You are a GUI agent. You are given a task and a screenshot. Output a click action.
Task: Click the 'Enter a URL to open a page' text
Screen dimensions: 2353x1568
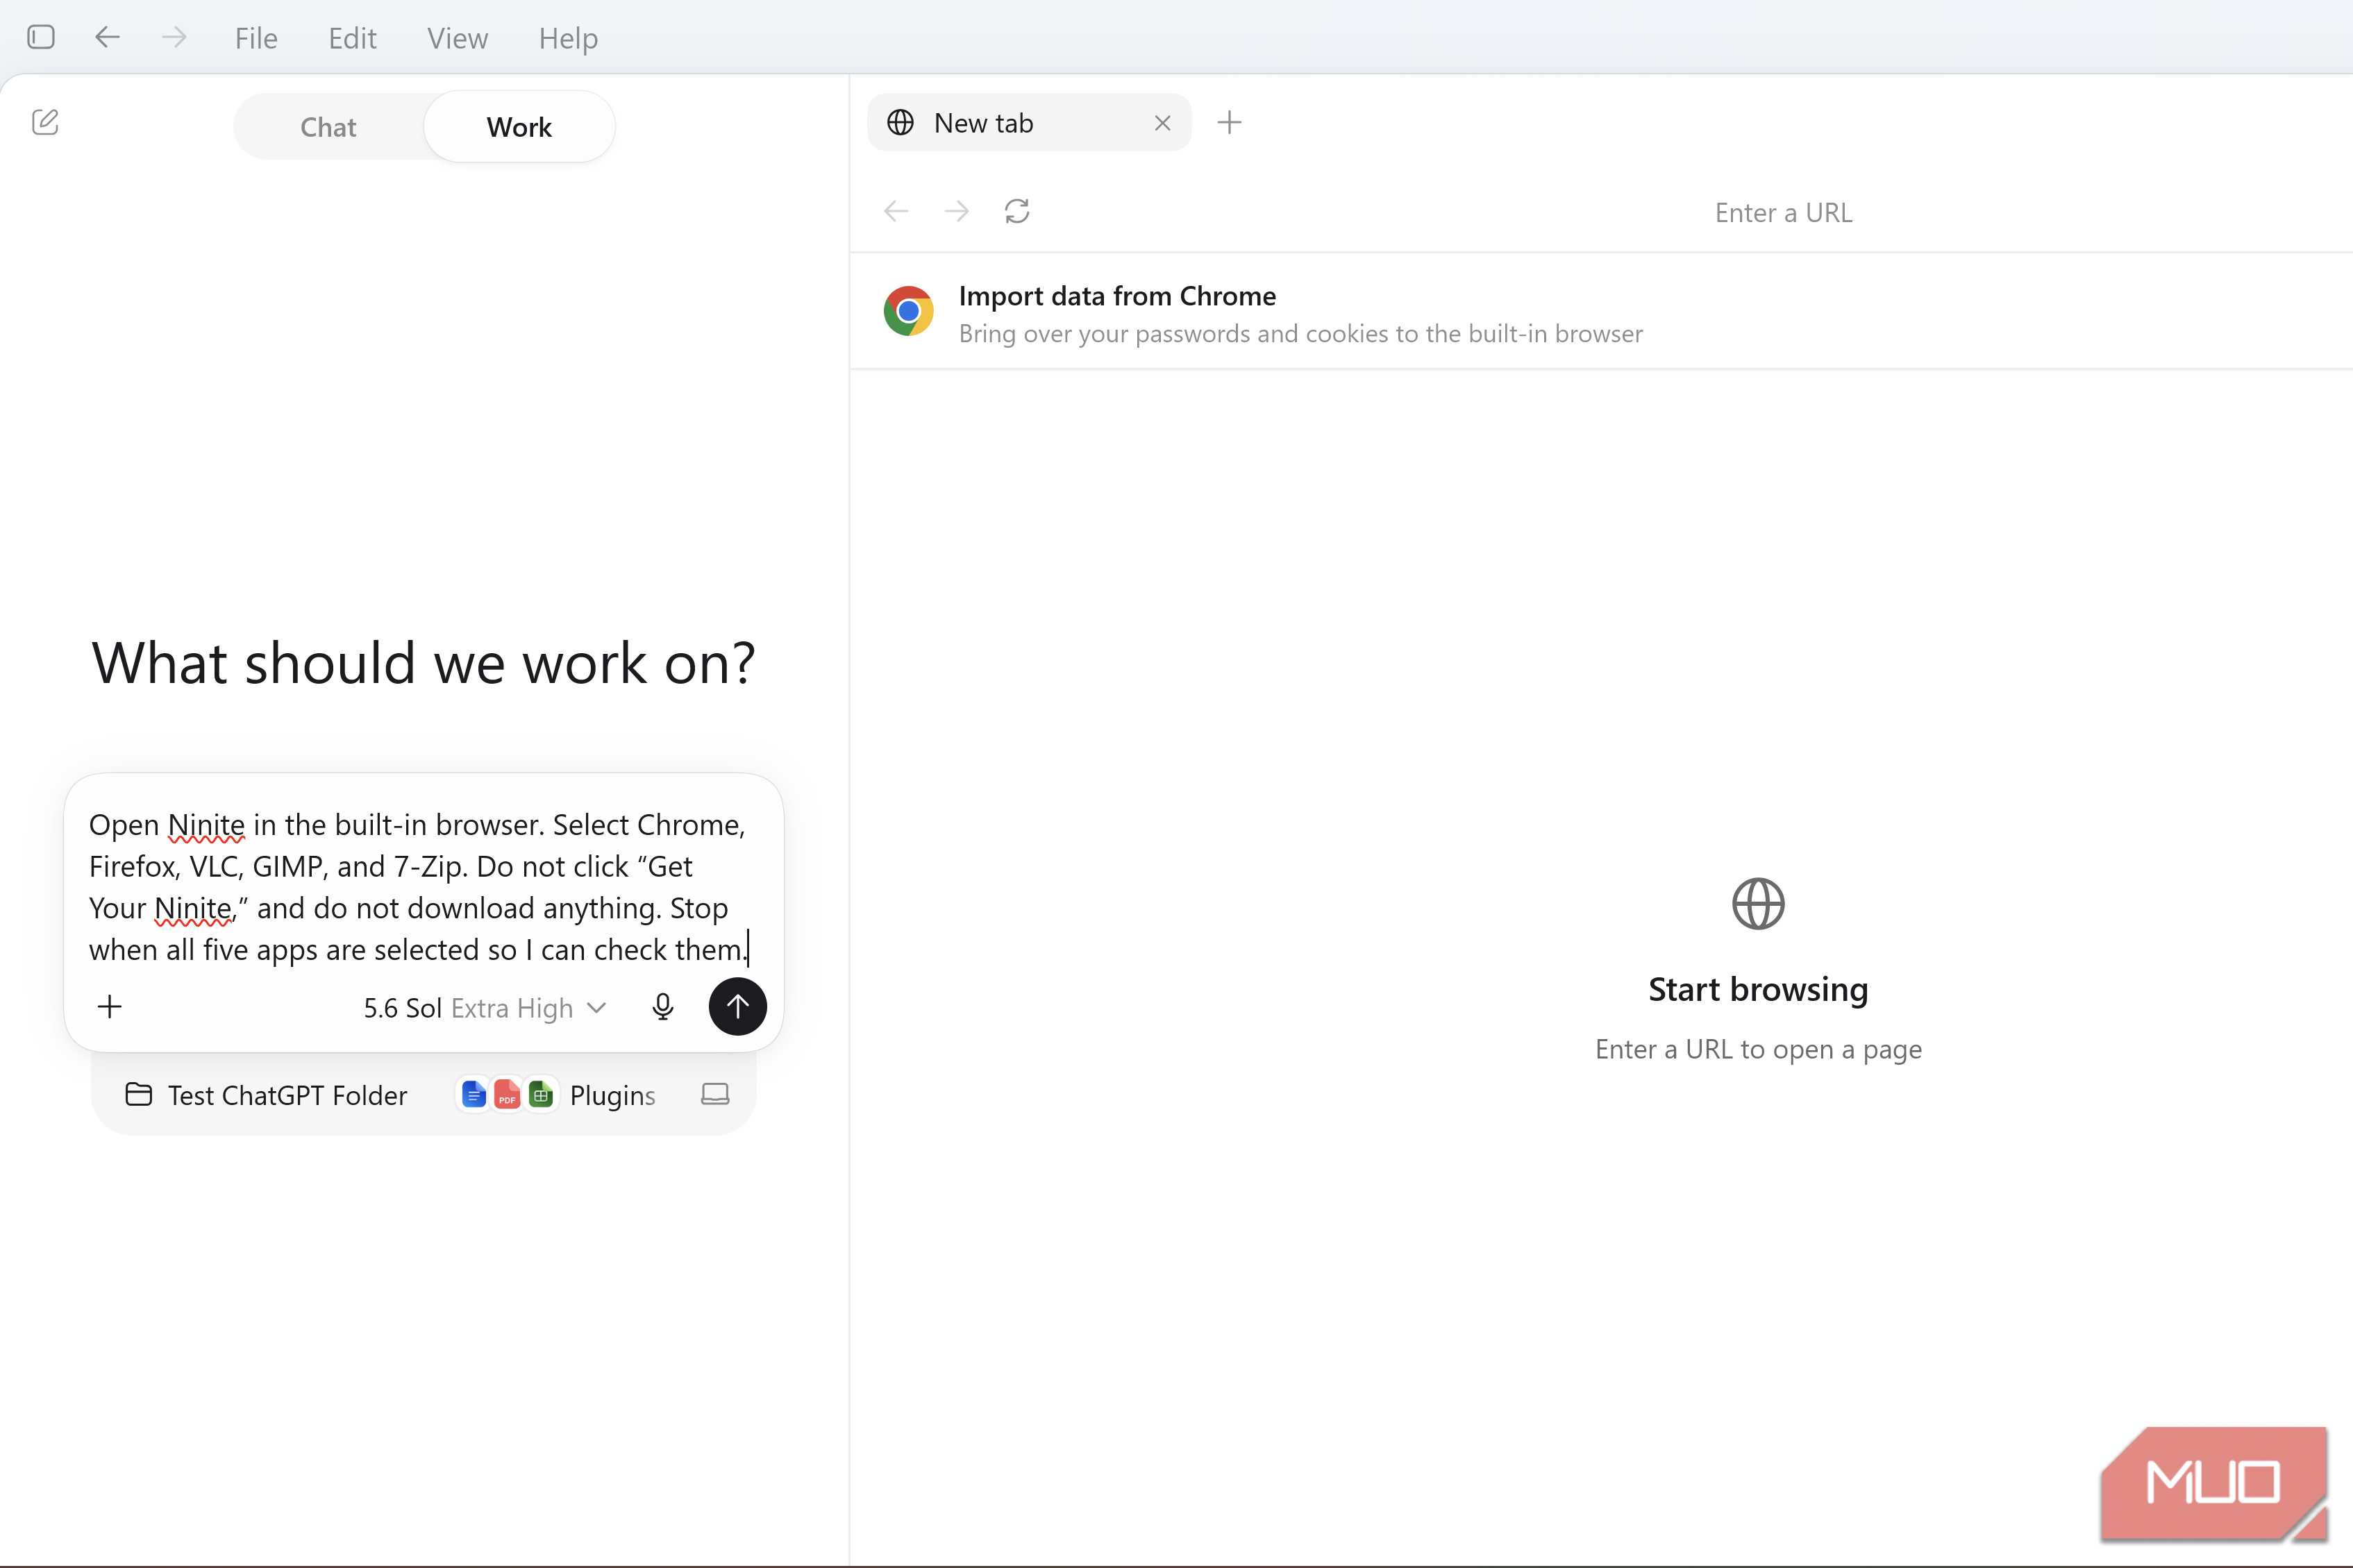pyautogui.click(x=1758, y=1049)
